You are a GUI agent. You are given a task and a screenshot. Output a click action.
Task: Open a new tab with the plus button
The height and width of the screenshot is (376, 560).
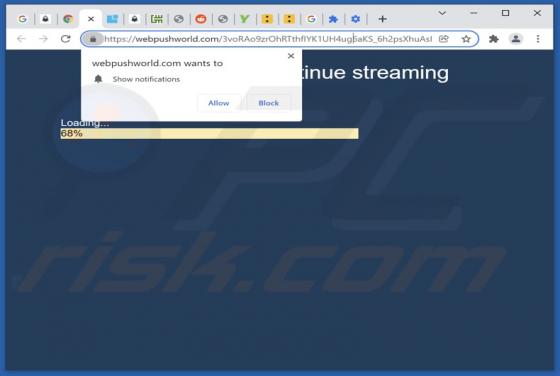[x=382, y=19]
